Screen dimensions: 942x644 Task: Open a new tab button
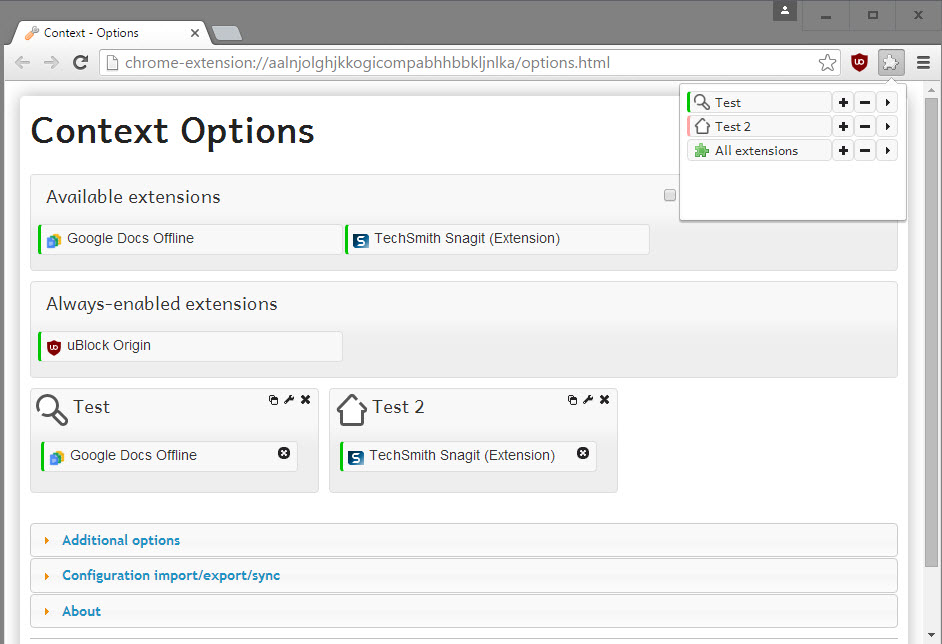point(227,33)
